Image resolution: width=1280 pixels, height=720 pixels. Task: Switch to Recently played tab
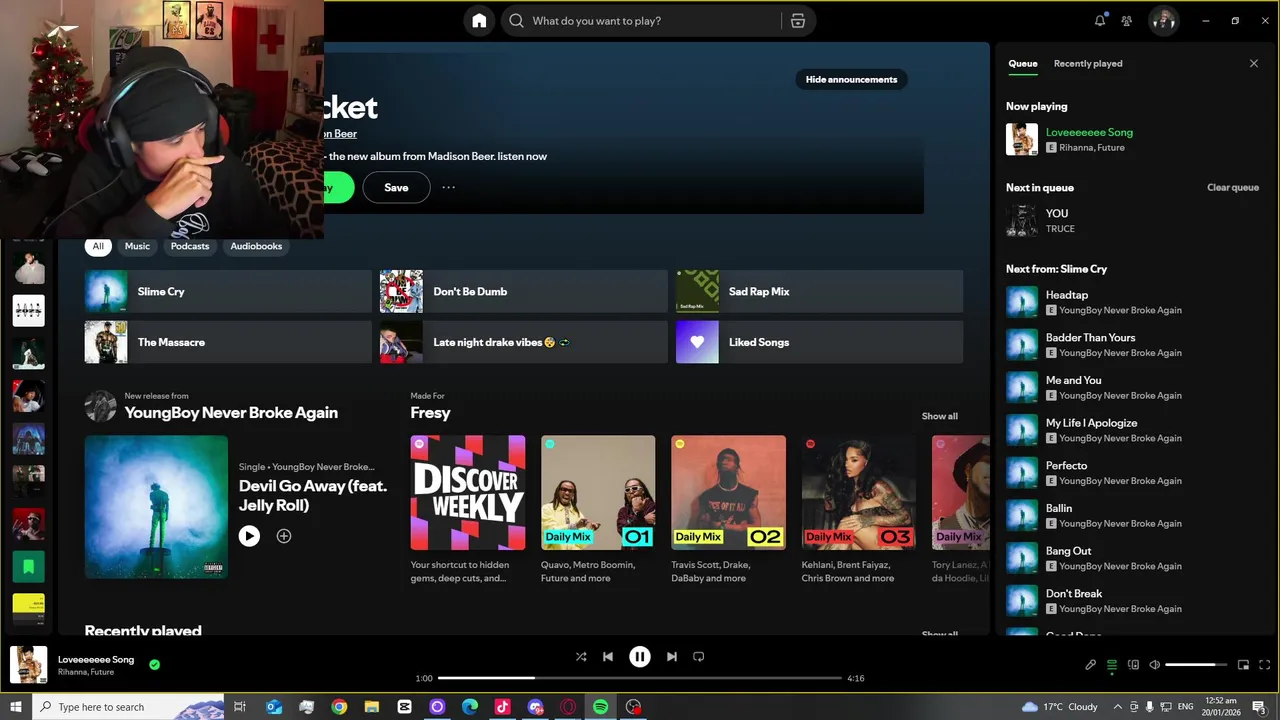(1088, 63)
